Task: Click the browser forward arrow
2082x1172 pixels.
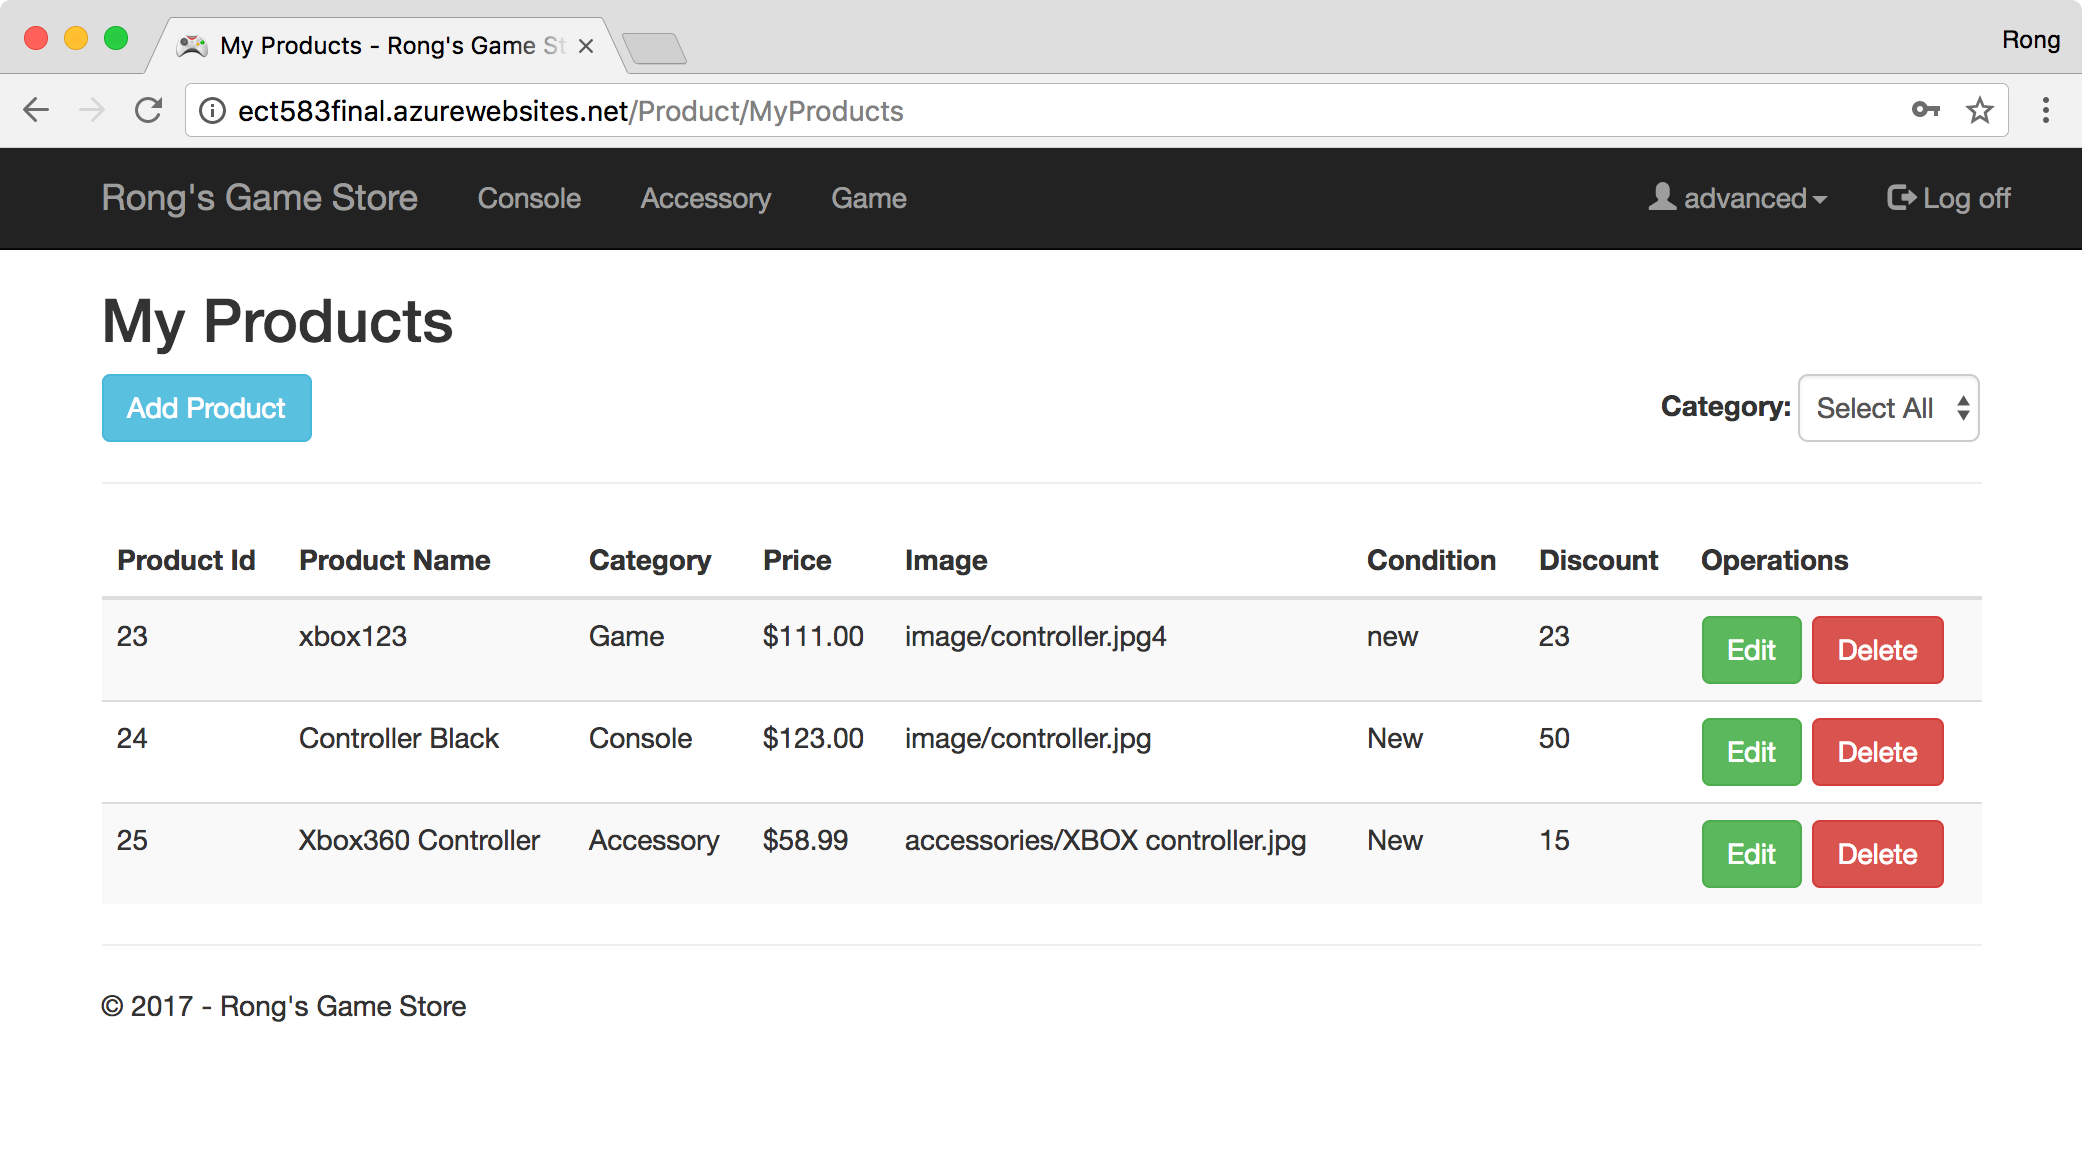Action: 92,110
